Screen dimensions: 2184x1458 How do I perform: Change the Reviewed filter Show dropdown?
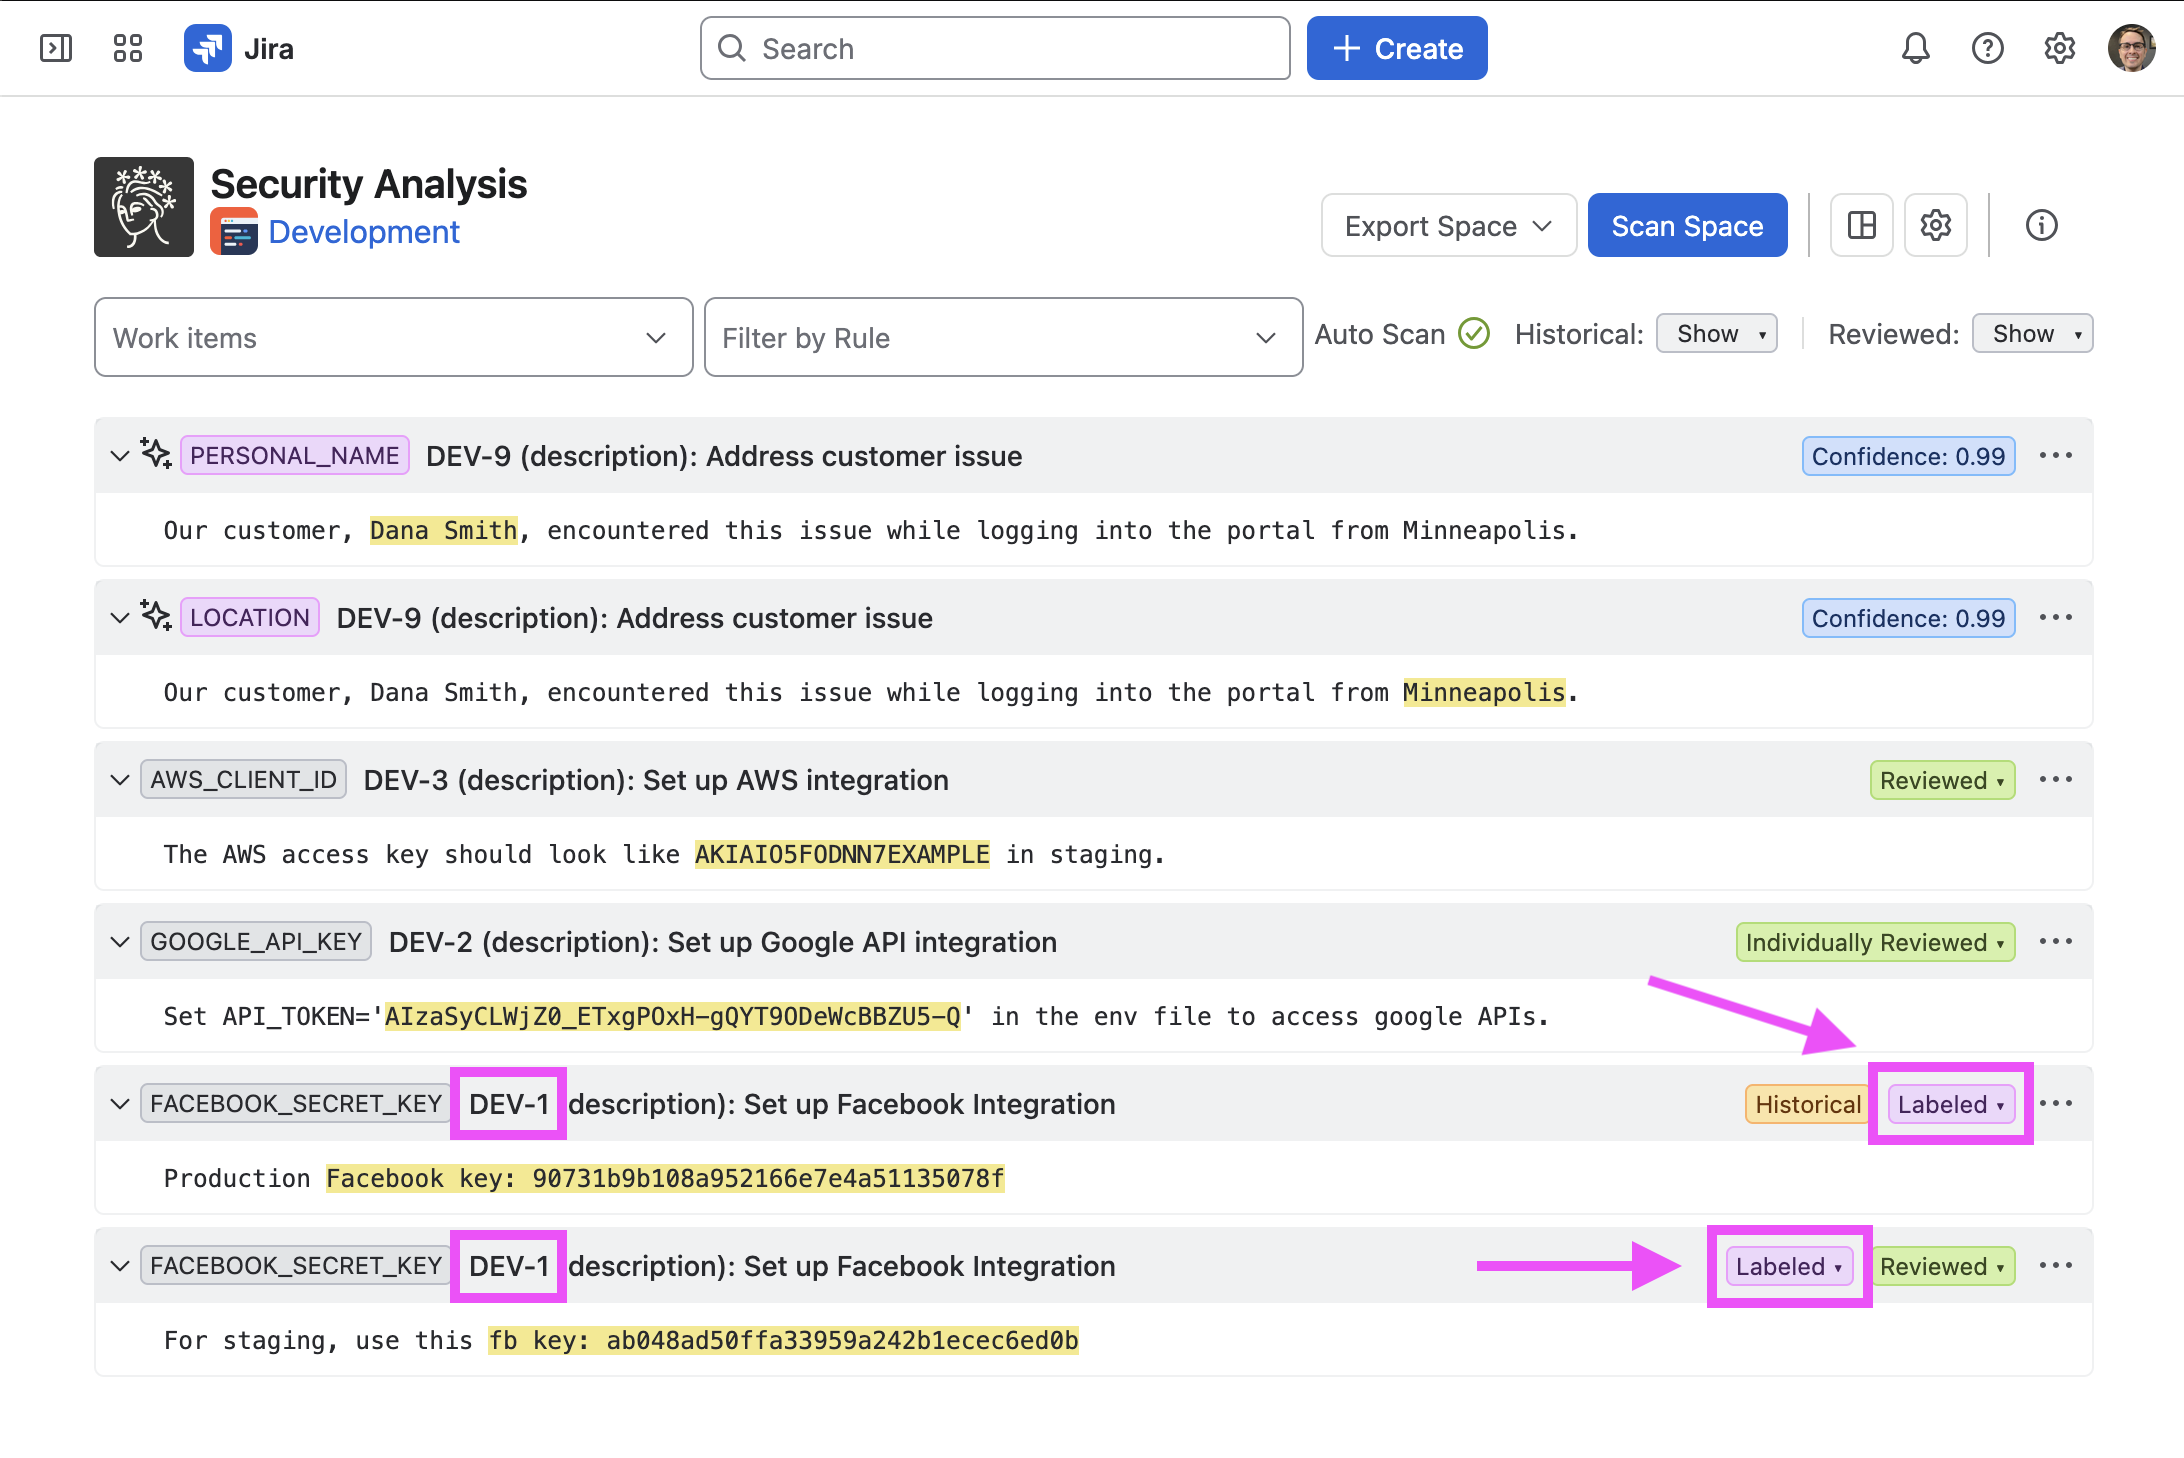click(2032, 333)
